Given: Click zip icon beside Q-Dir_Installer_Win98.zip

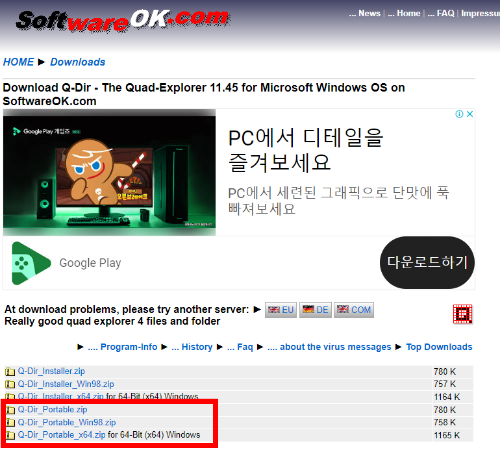Looking at the screenshot, I should pyautogui.click(x=10, y=384).
